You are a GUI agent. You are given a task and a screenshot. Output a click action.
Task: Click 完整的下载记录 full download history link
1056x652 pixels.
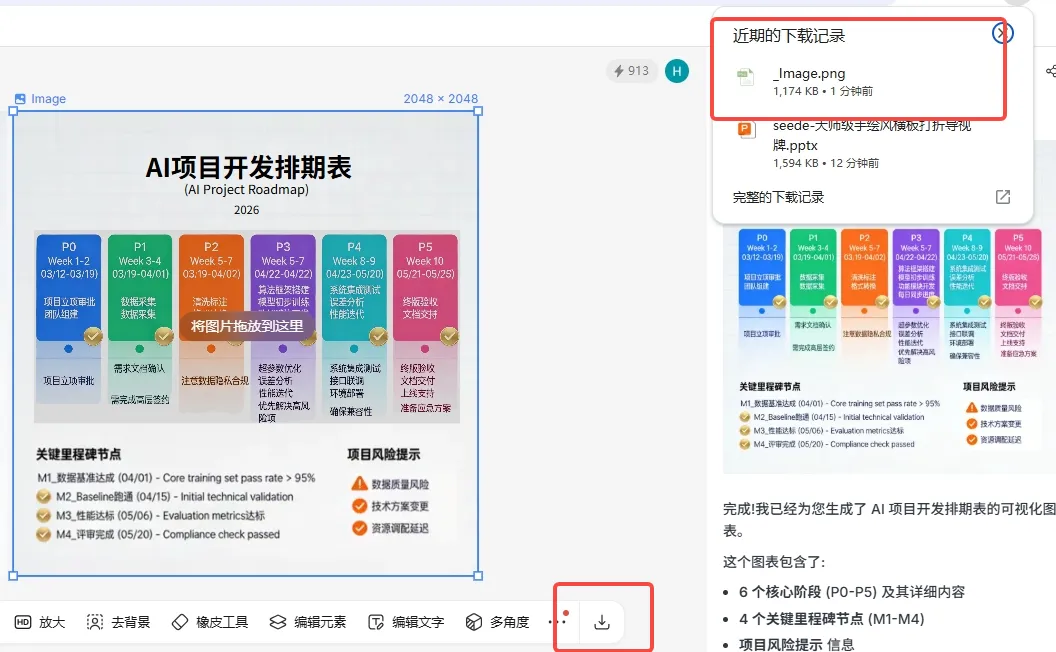tap(778, 197)
